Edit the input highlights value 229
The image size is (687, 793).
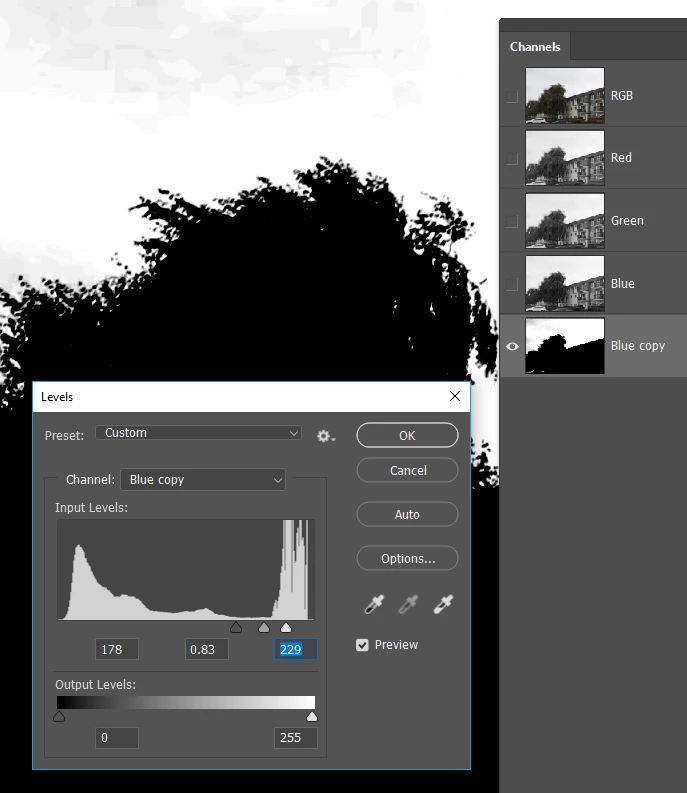coord(296,649)
